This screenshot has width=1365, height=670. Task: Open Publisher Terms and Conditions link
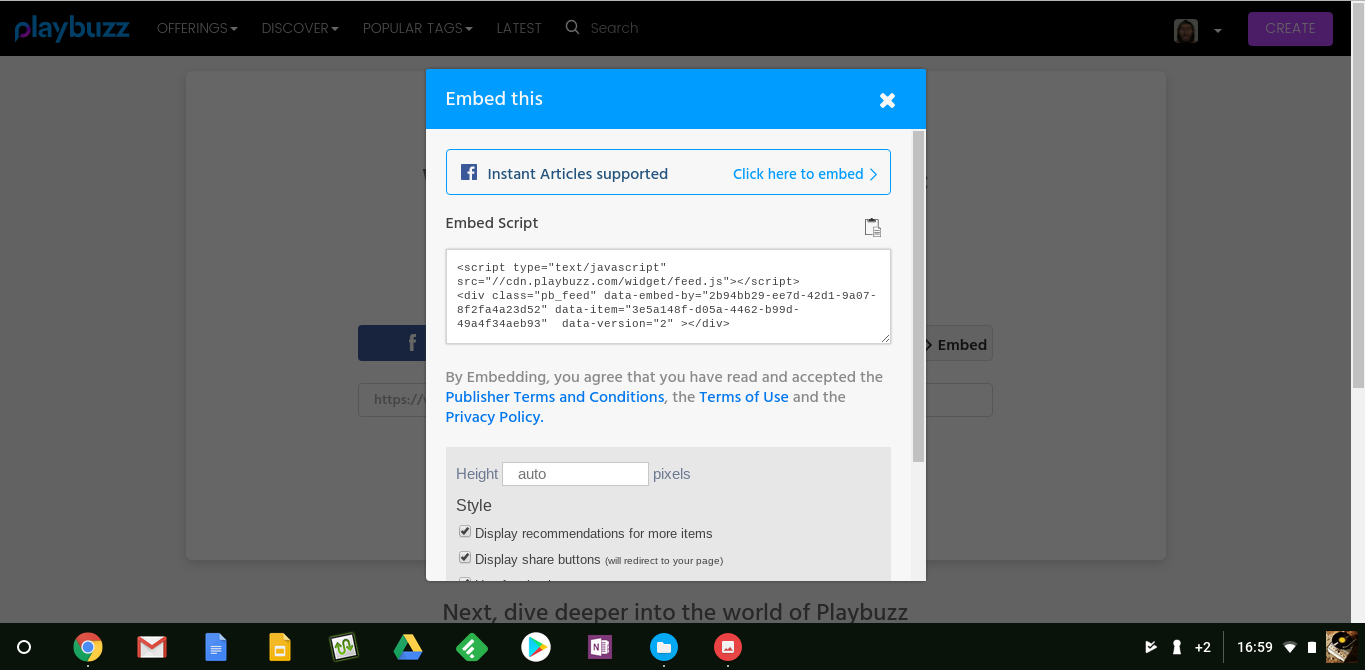pos(555,397)
